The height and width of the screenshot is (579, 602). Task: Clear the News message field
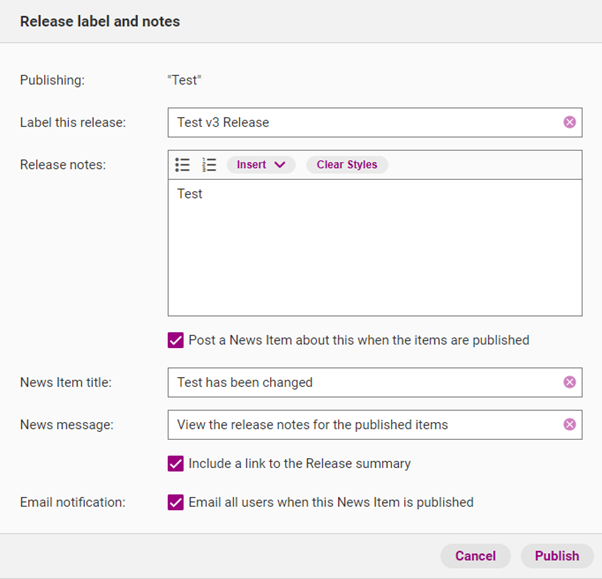[x=569, y=424]
